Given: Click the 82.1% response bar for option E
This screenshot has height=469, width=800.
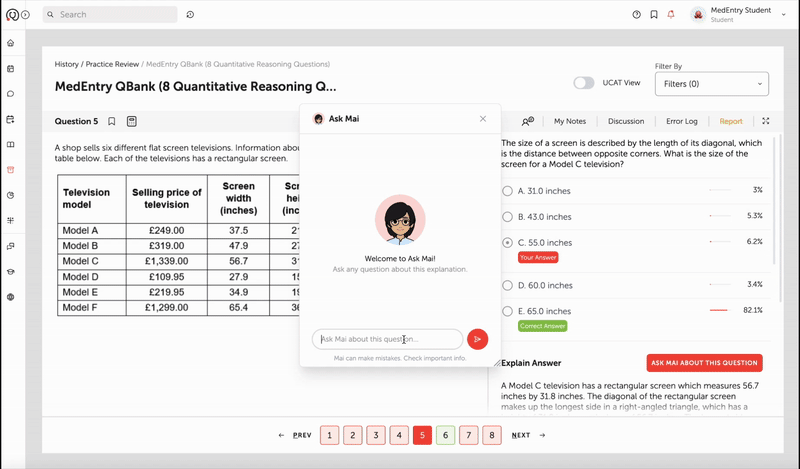Looking at the screenshot, I should coord(720,310).
